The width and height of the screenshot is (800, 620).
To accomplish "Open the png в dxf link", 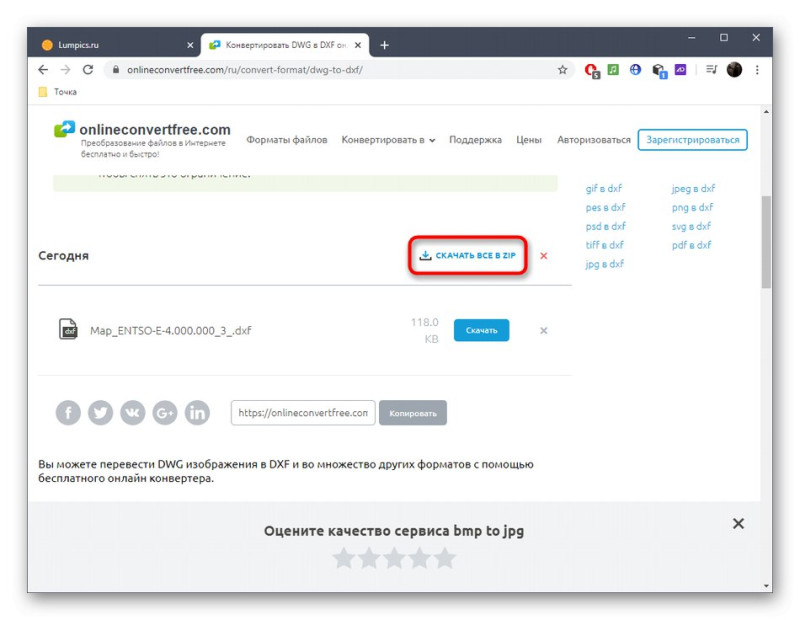I will [692, 207].
